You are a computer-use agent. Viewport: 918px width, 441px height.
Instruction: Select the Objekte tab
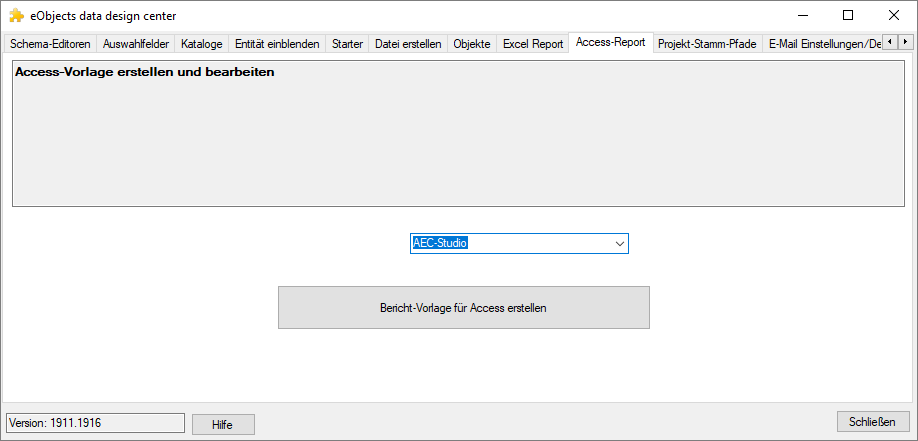click(x=472, y=44)
